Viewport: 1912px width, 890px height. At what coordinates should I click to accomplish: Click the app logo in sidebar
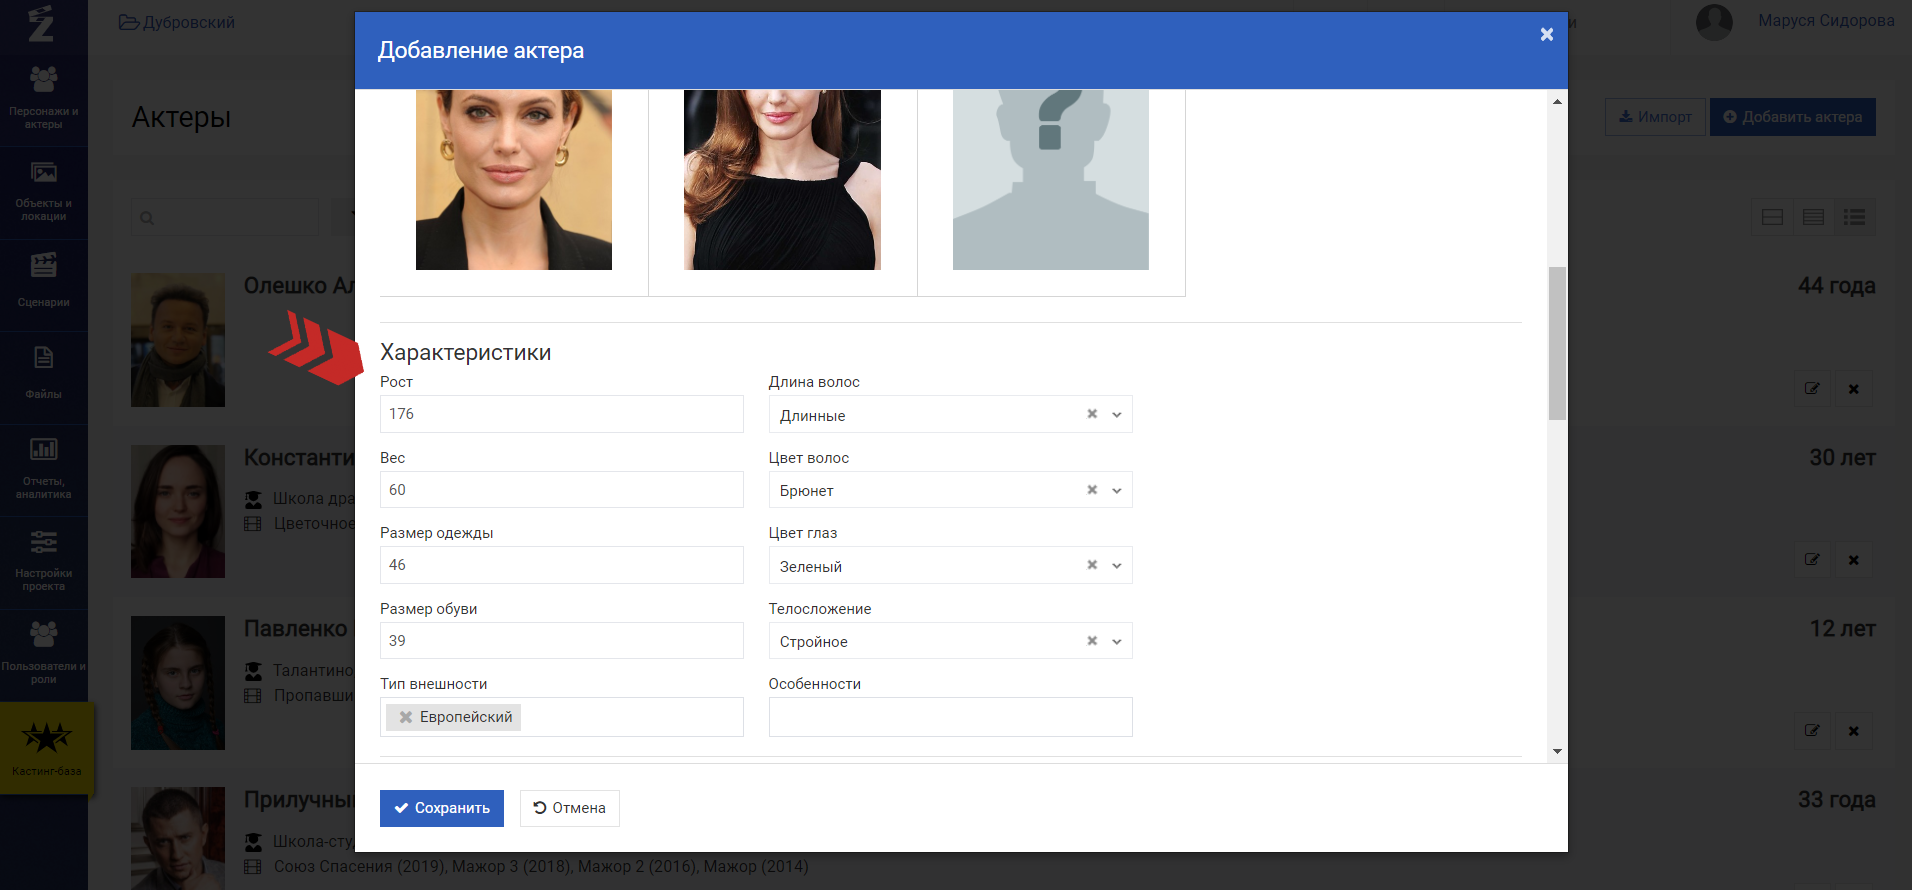41,23
